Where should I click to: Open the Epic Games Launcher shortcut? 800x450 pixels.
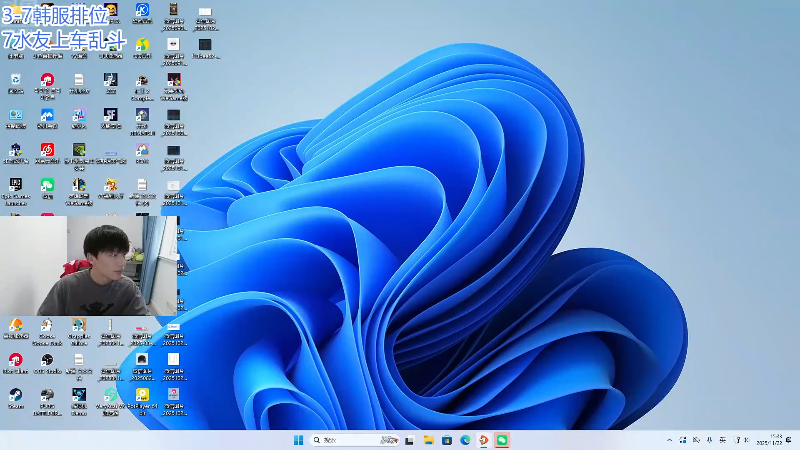[x=16, y=185]
